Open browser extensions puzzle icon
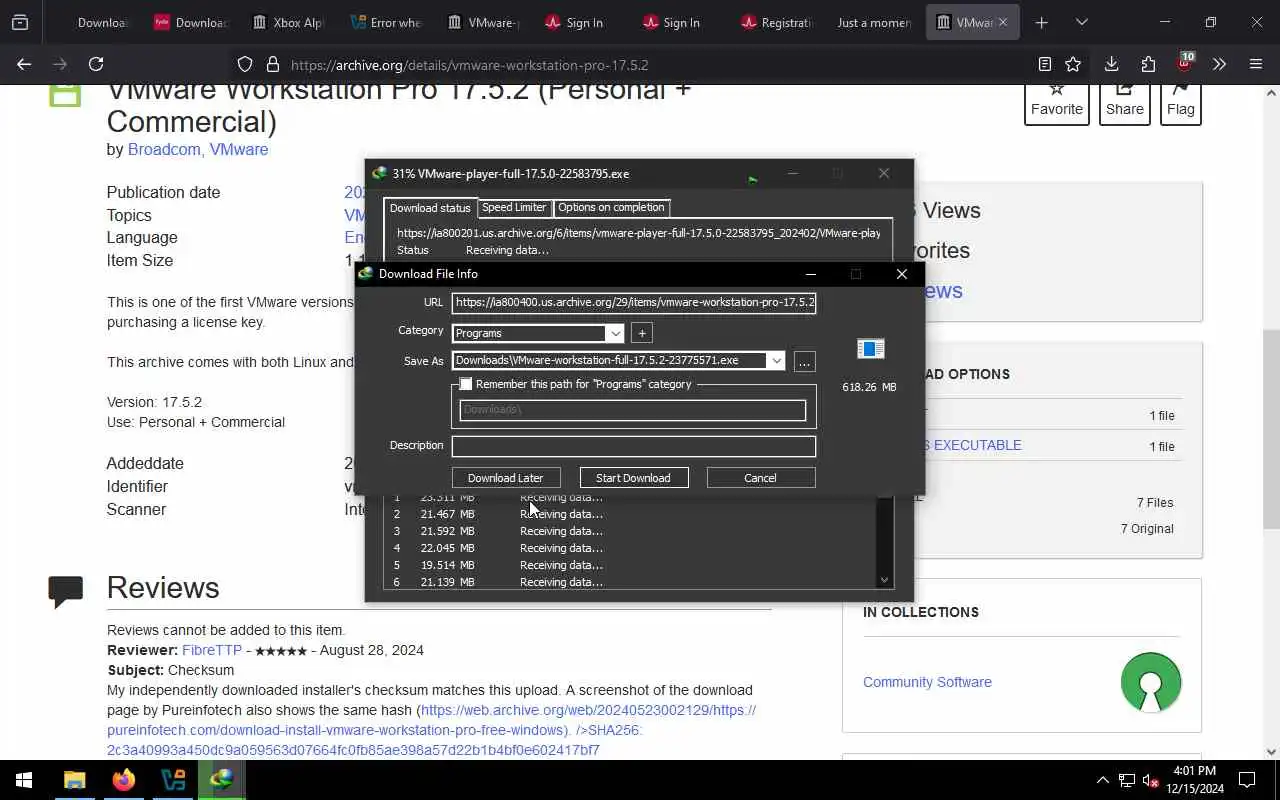This screenshot has width=1280, height=800. click(1148, 64)
